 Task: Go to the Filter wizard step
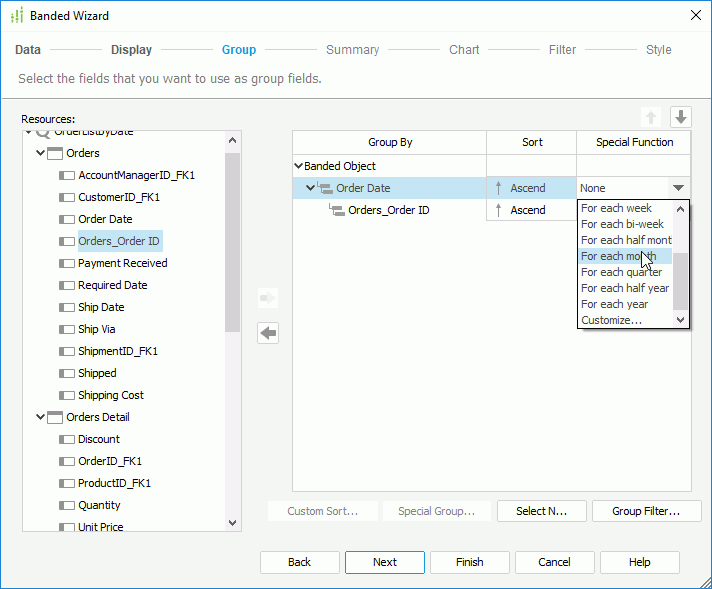point(562,49)
